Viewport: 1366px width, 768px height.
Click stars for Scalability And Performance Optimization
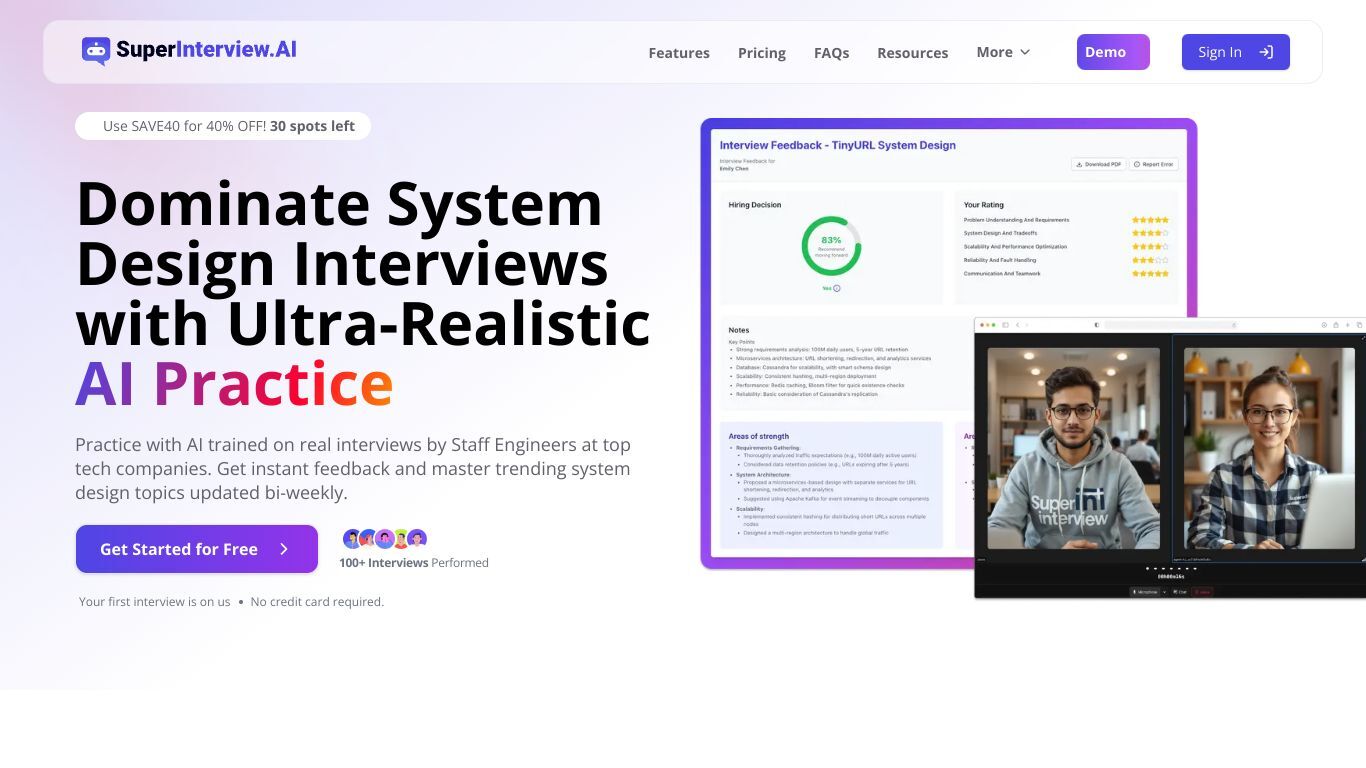(x=1150, y=247)
